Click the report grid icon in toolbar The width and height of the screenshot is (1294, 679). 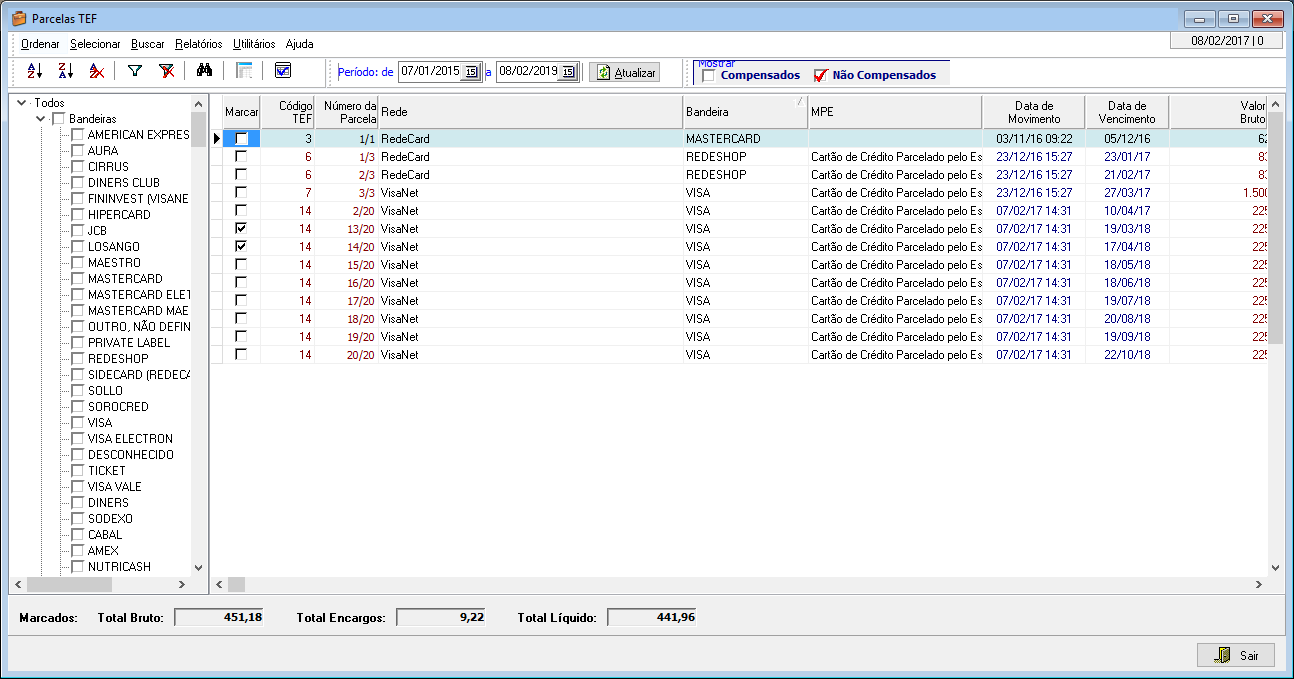244,71
